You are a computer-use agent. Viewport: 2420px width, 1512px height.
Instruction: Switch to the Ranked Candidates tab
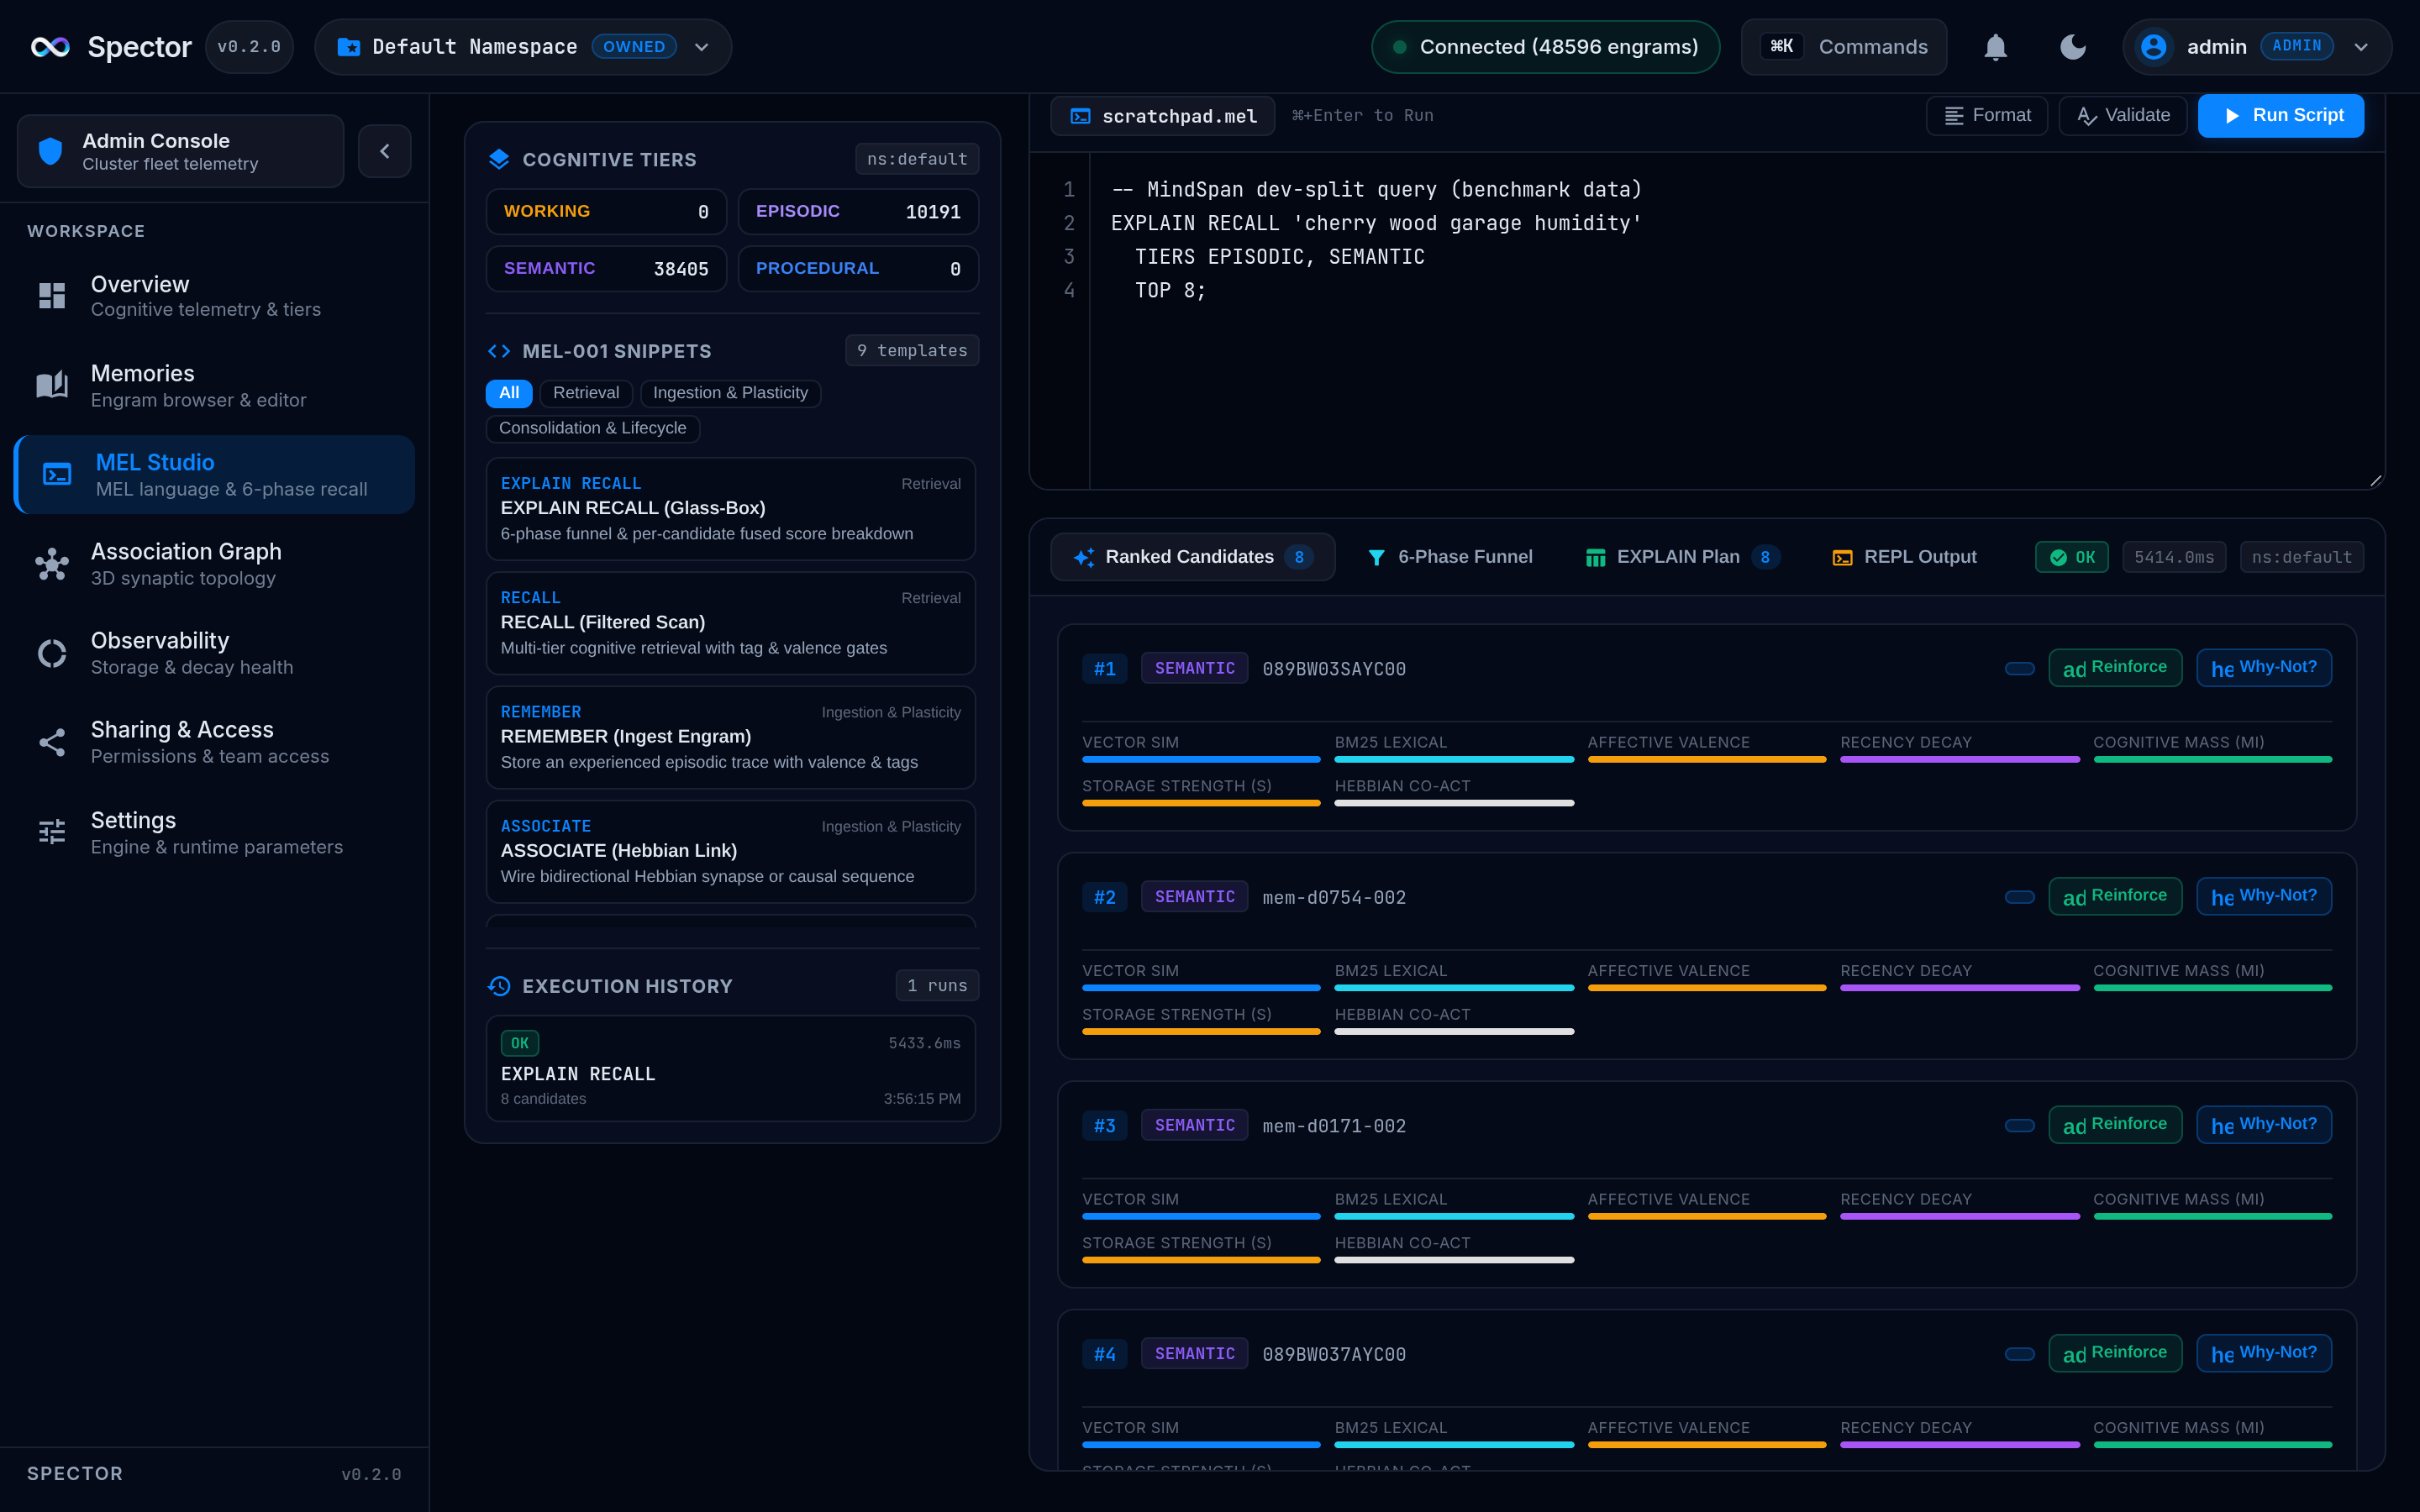(x=1192, y=557)
